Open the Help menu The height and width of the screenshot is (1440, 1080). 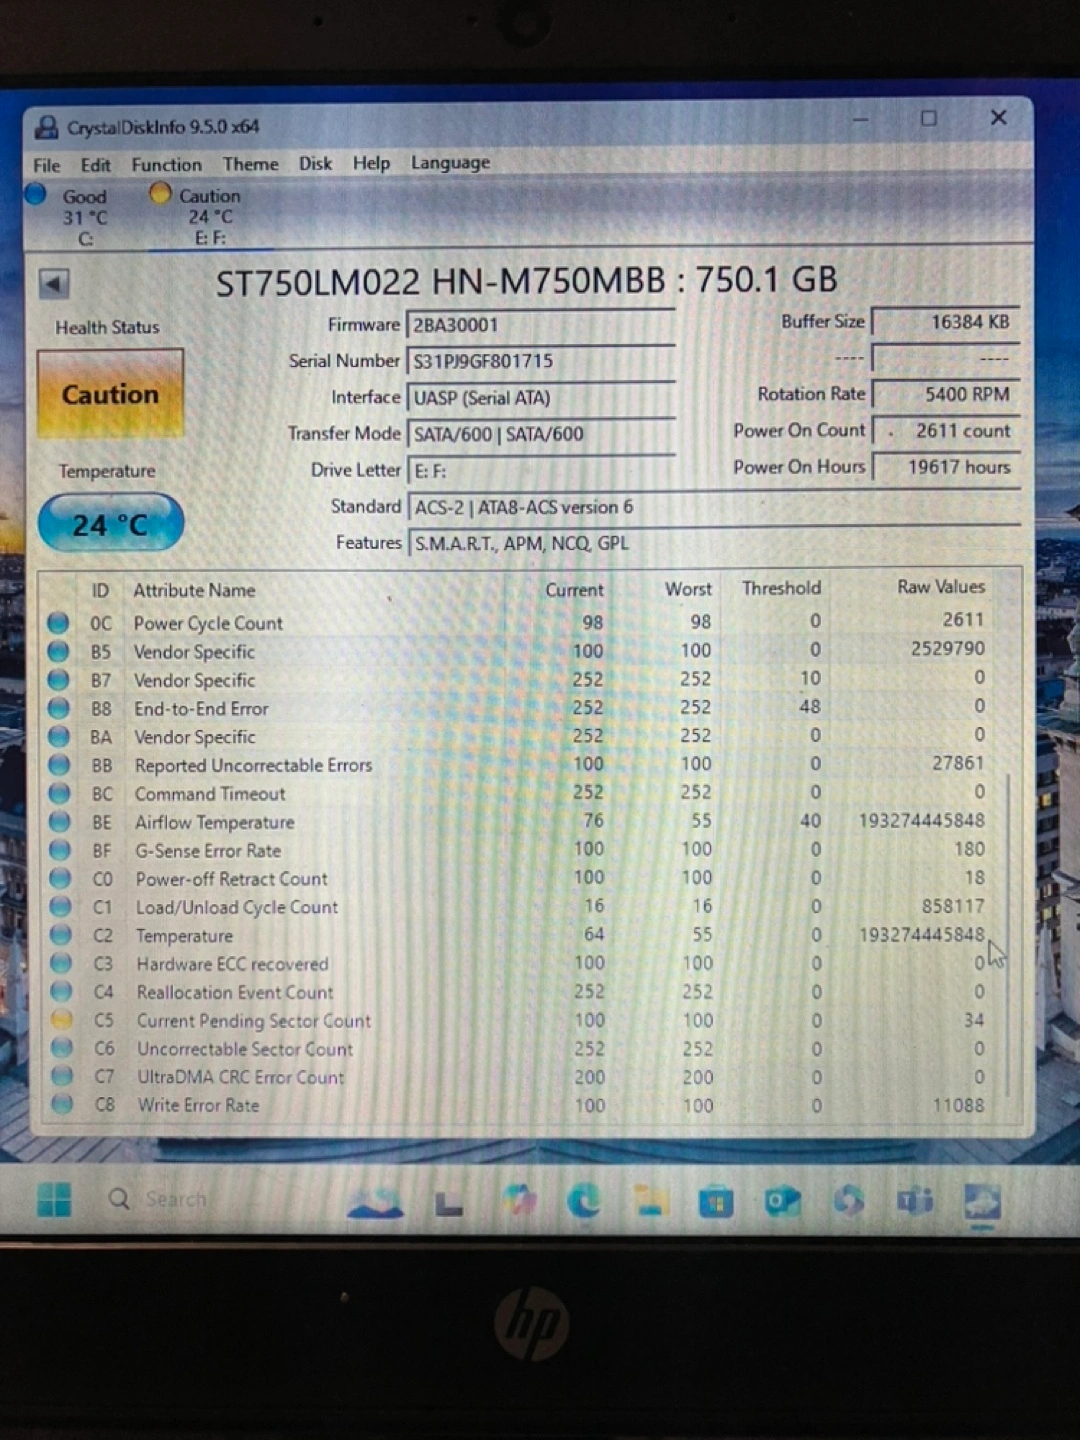tap(372, 163)
